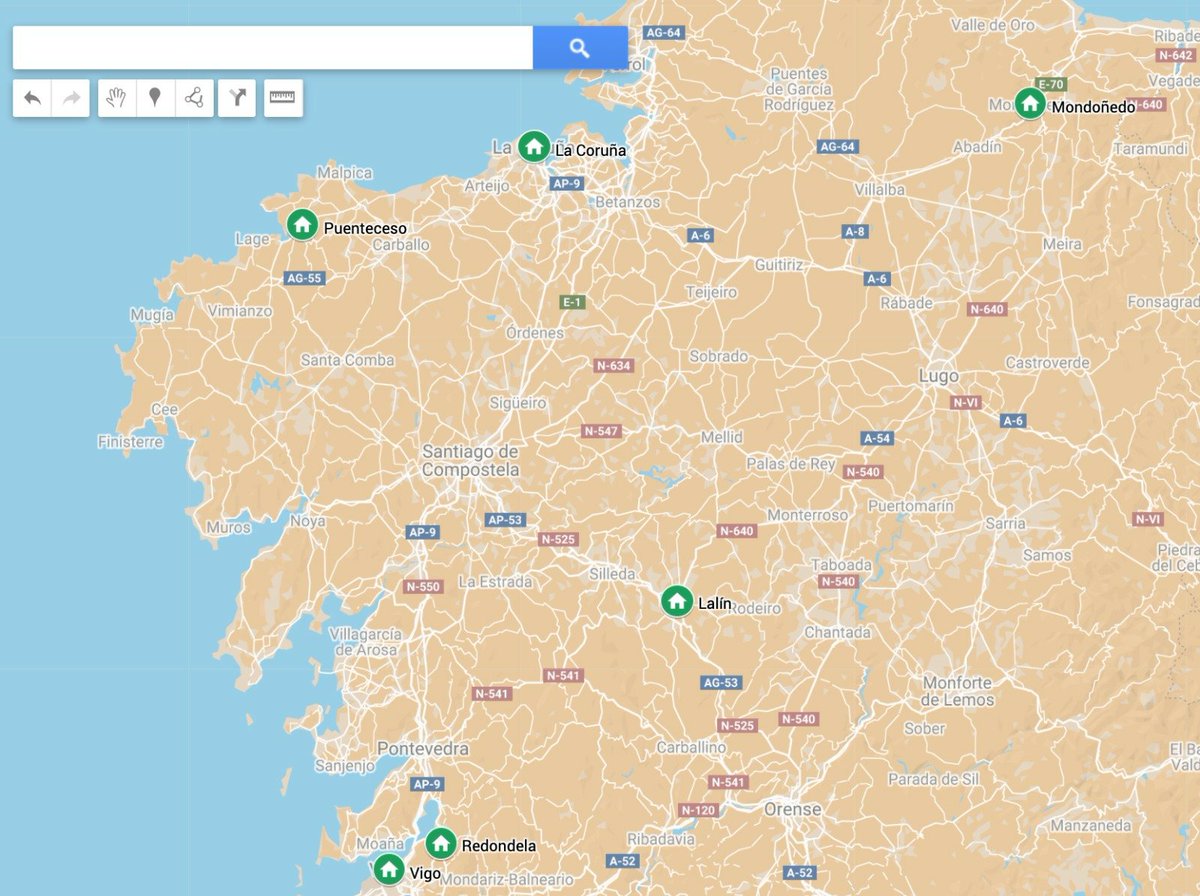
Task: Click the Villagarcía de Arosa label
Action: tap(365, 642)
